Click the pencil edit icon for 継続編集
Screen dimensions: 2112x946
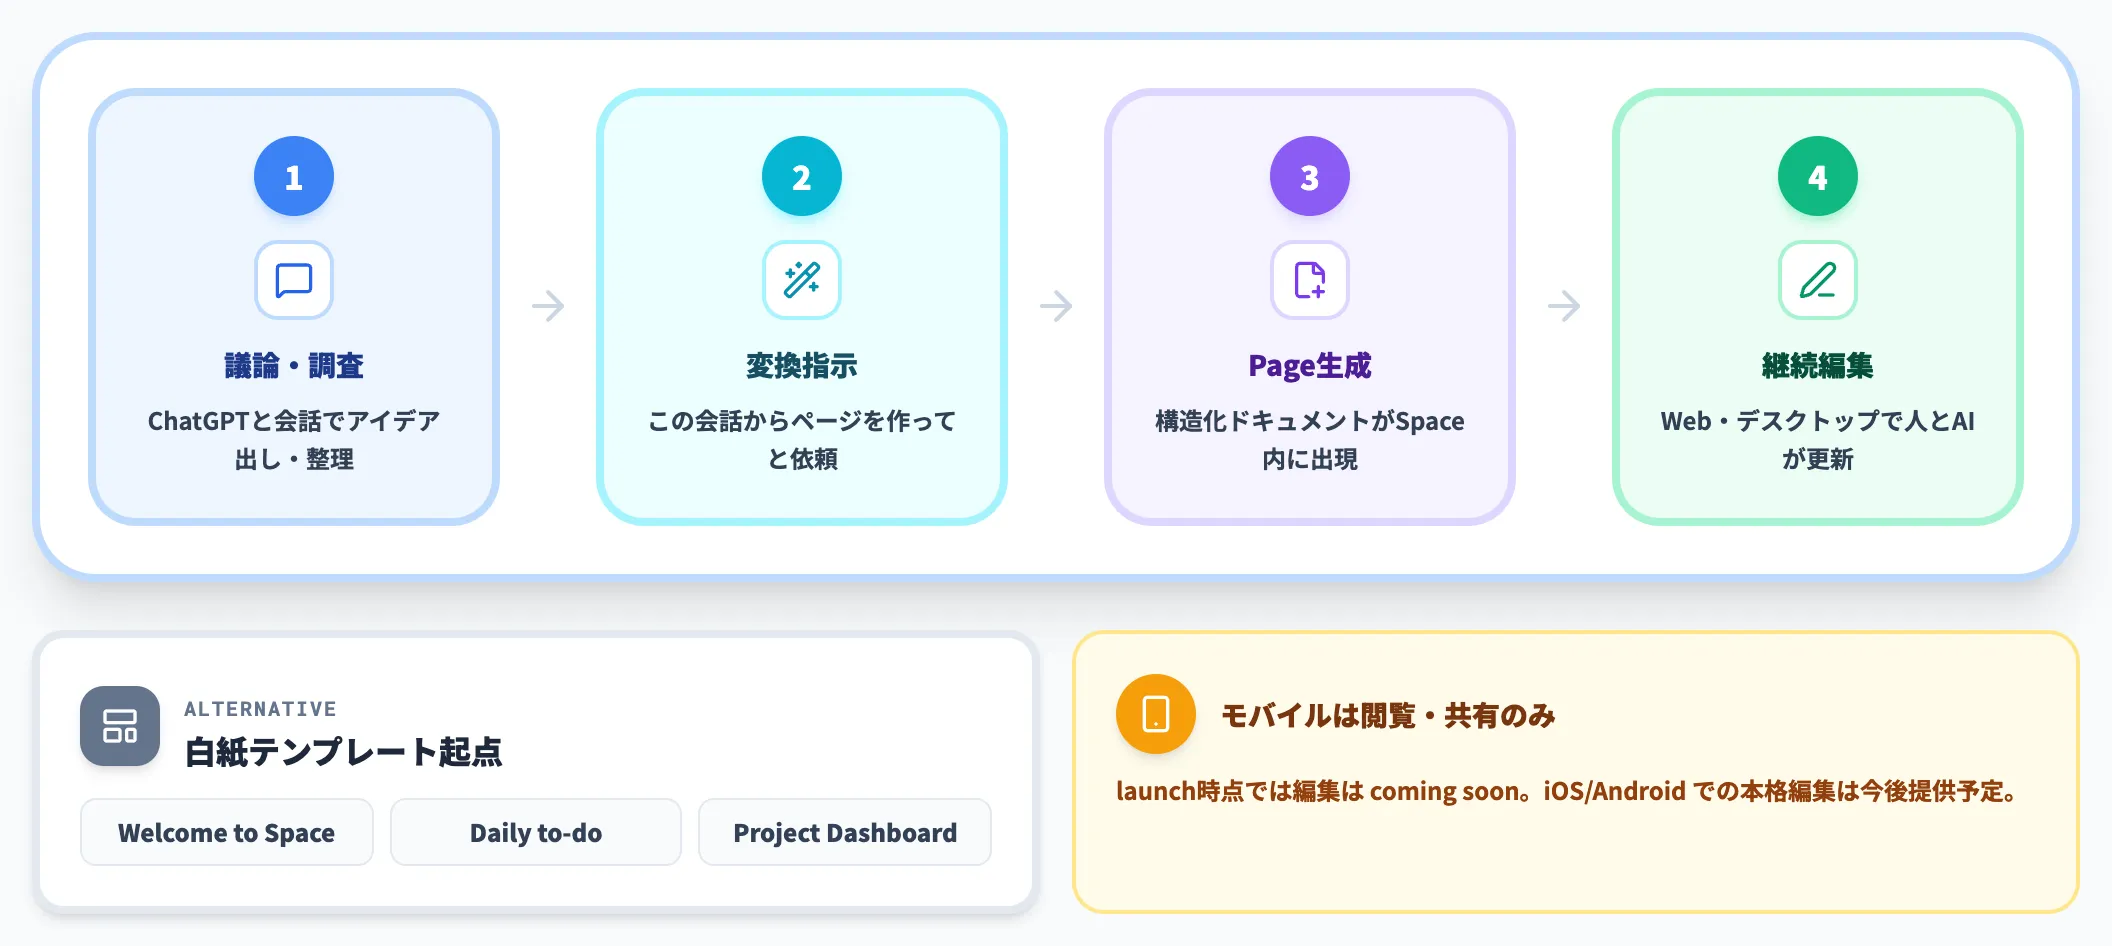coord(1818,280)
